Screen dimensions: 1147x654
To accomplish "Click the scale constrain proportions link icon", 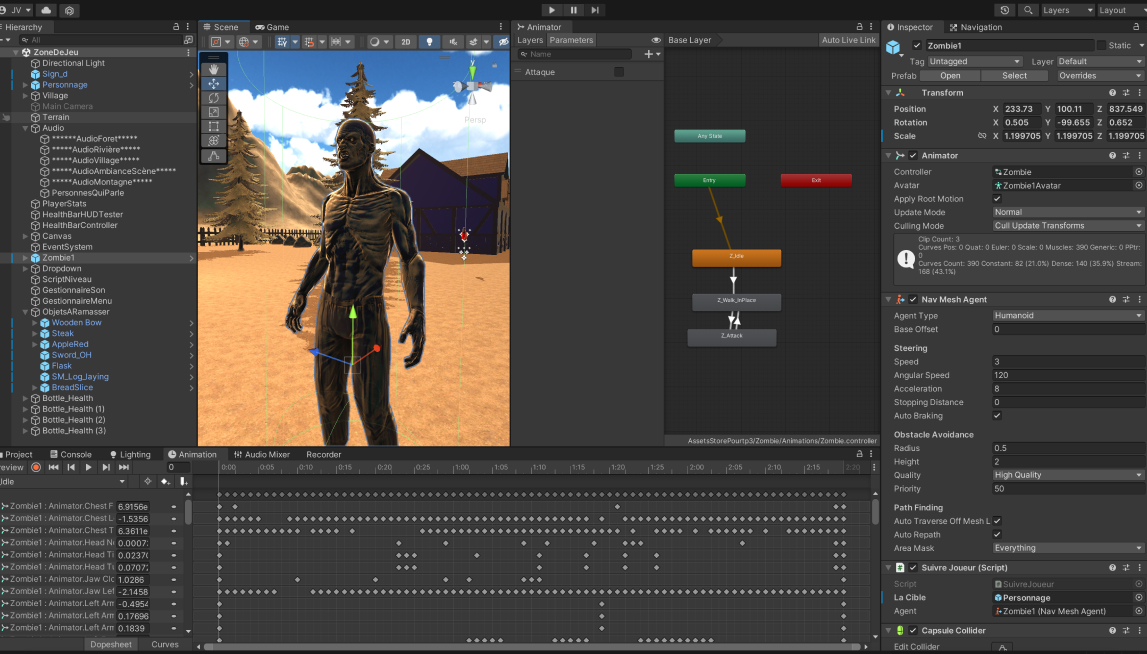I will point(981,136).
